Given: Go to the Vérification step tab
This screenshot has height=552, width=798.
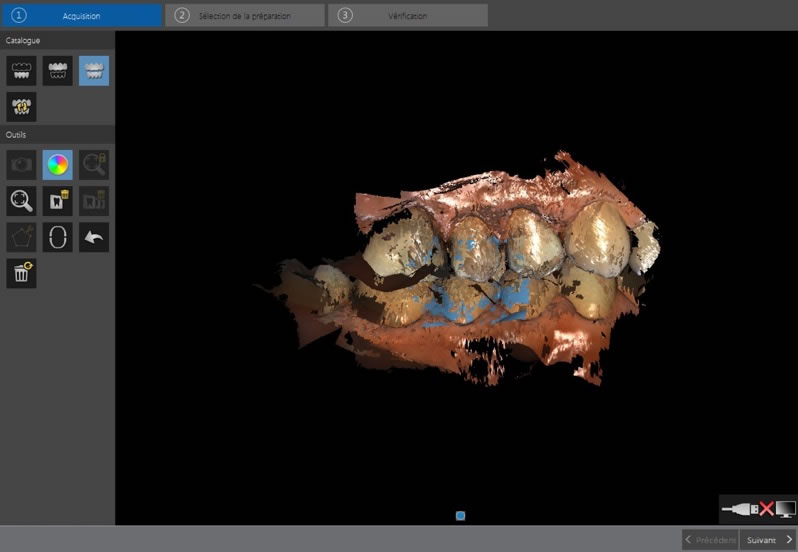Looking at the screenshot, I should pyautogui.click(x=407, y=15).
